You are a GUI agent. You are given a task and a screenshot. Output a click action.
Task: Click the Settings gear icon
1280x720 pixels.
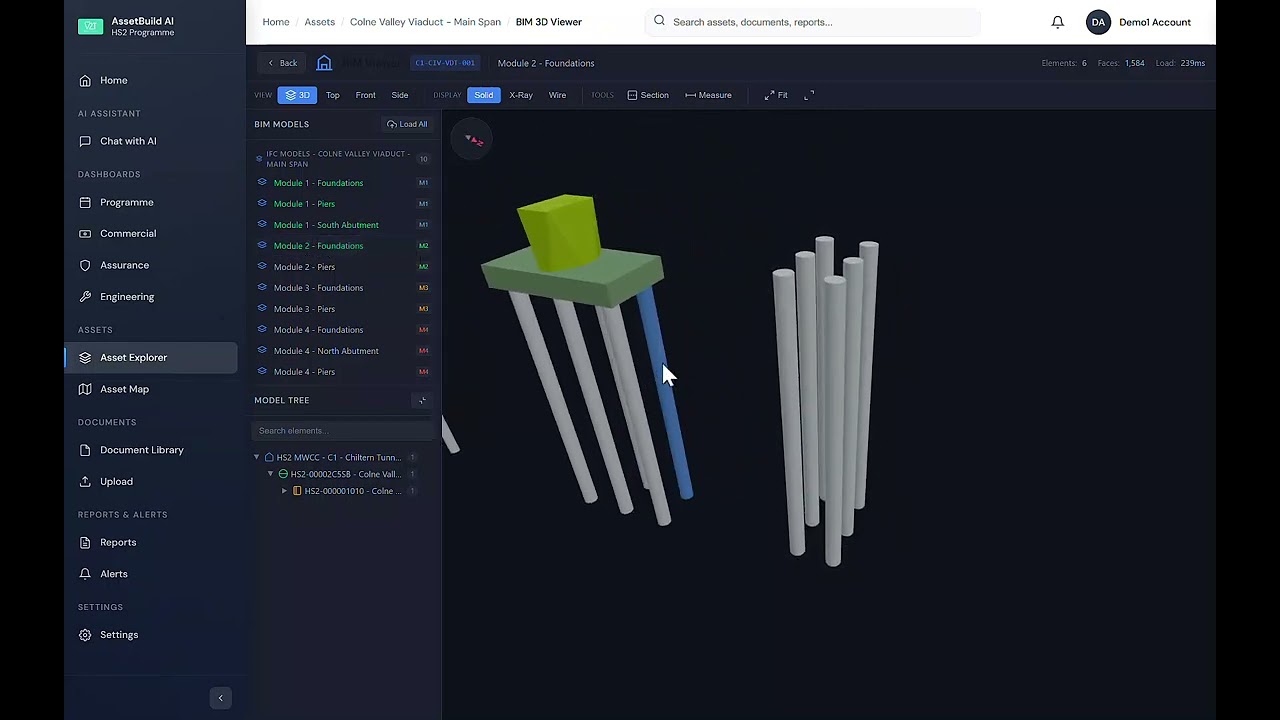85,635
